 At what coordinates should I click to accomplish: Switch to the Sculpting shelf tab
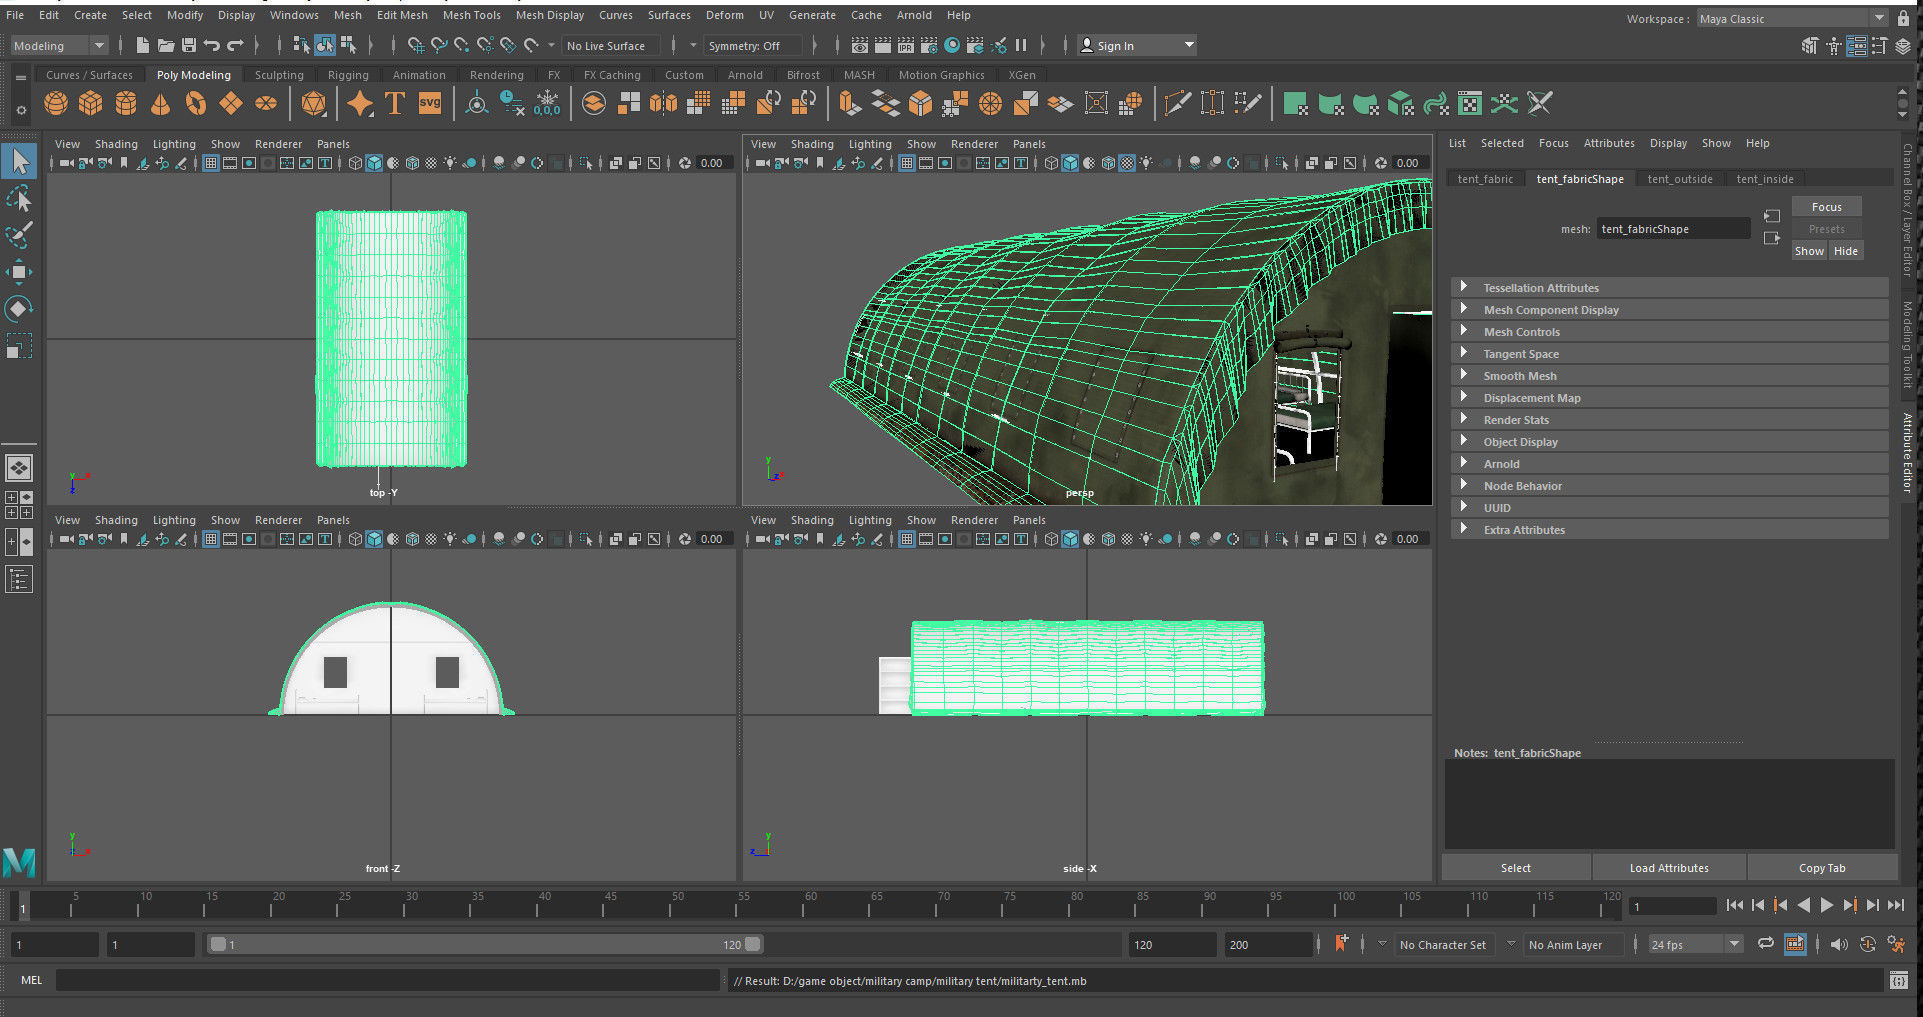click(278, 75)
